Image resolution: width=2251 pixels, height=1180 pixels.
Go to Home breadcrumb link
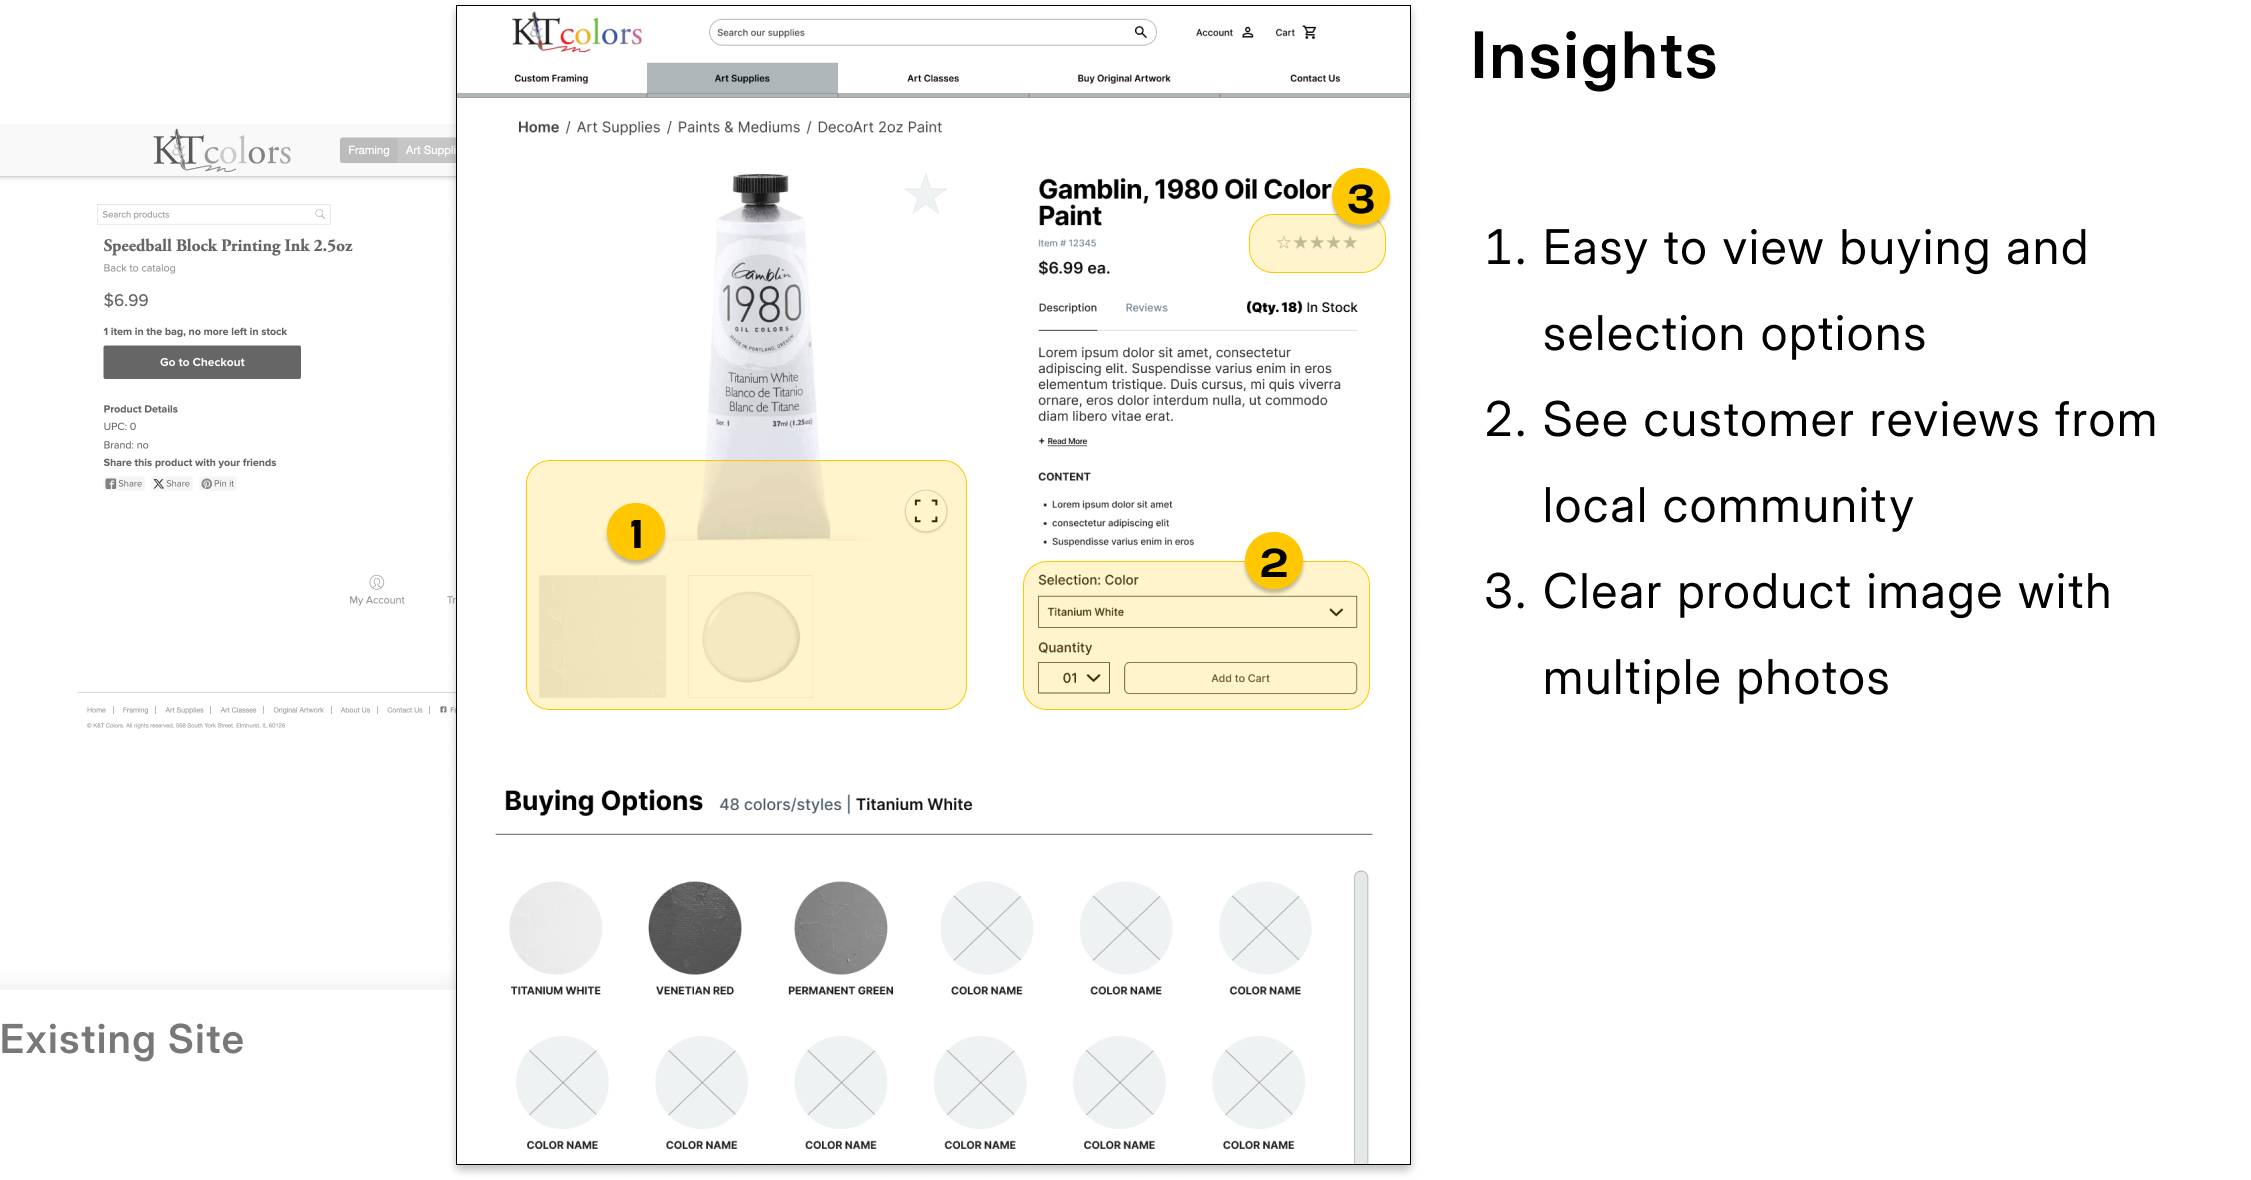pos(538,127)
